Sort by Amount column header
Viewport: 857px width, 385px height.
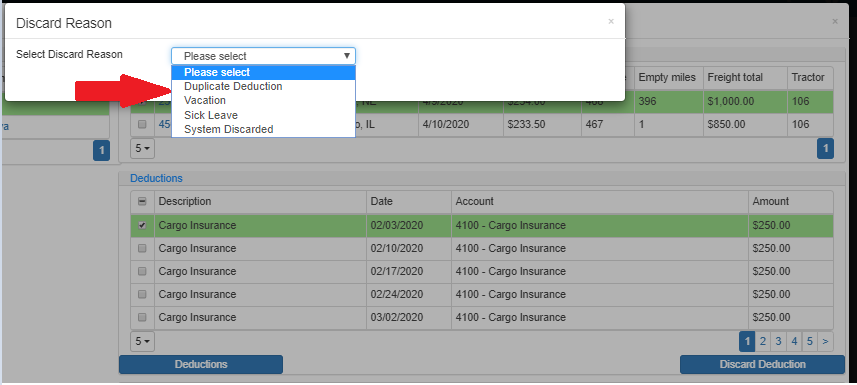[770, 201]
